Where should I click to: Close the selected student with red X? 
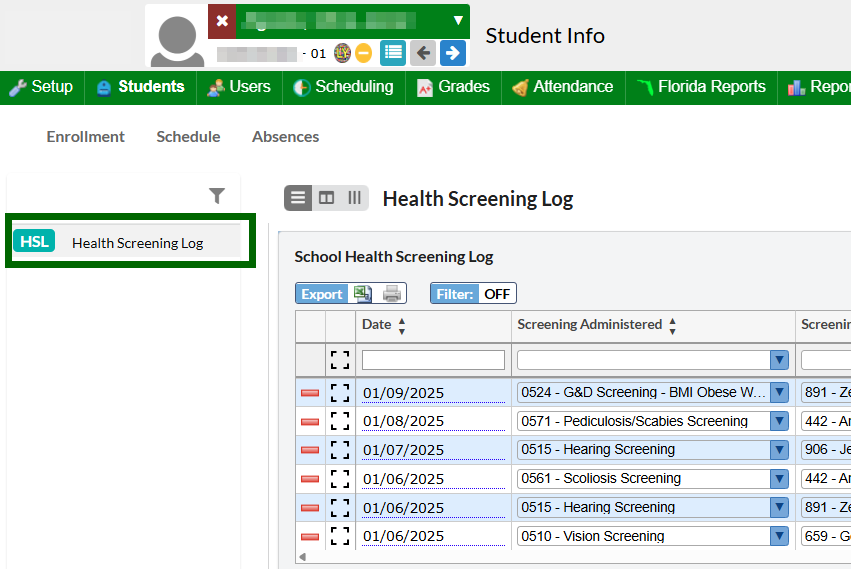(222, 21)
